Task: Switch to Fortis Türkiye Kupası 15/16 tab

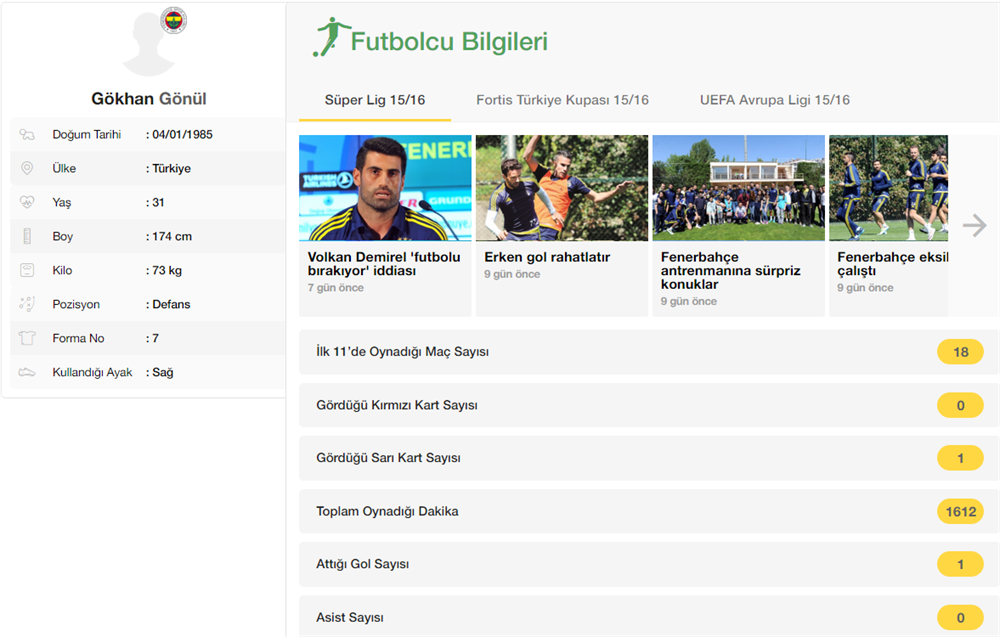Action: point(562,100)
